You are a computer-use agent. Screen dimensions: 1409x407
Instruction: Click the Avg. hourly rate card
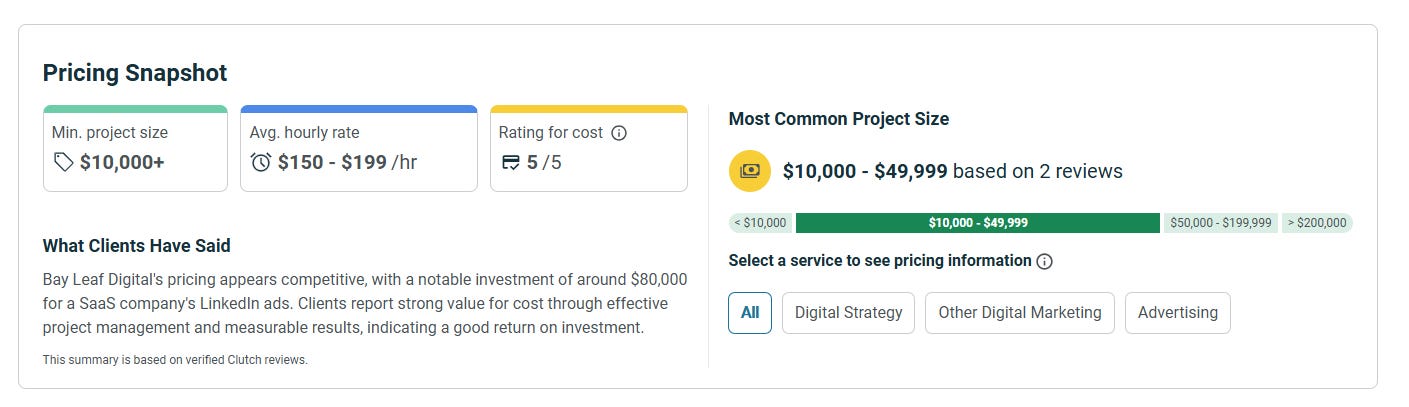358,148
